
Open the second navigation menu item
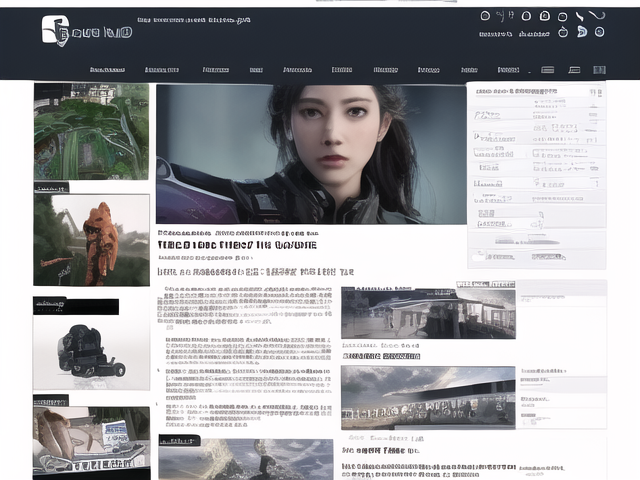[x=161, y=70]
